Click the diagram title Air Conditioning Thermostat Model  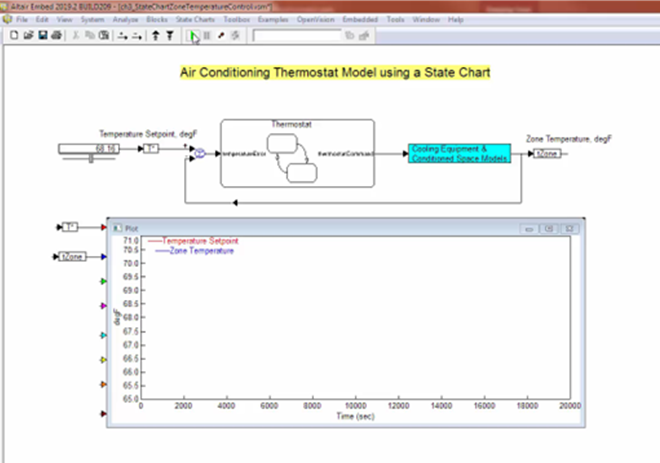tap(335, 72)
